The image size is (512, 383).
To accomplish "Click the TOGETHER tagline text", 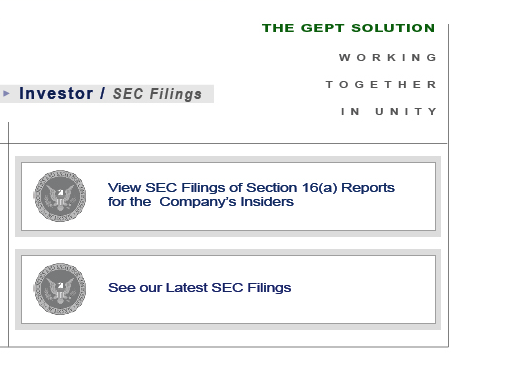I will point(381,84).
